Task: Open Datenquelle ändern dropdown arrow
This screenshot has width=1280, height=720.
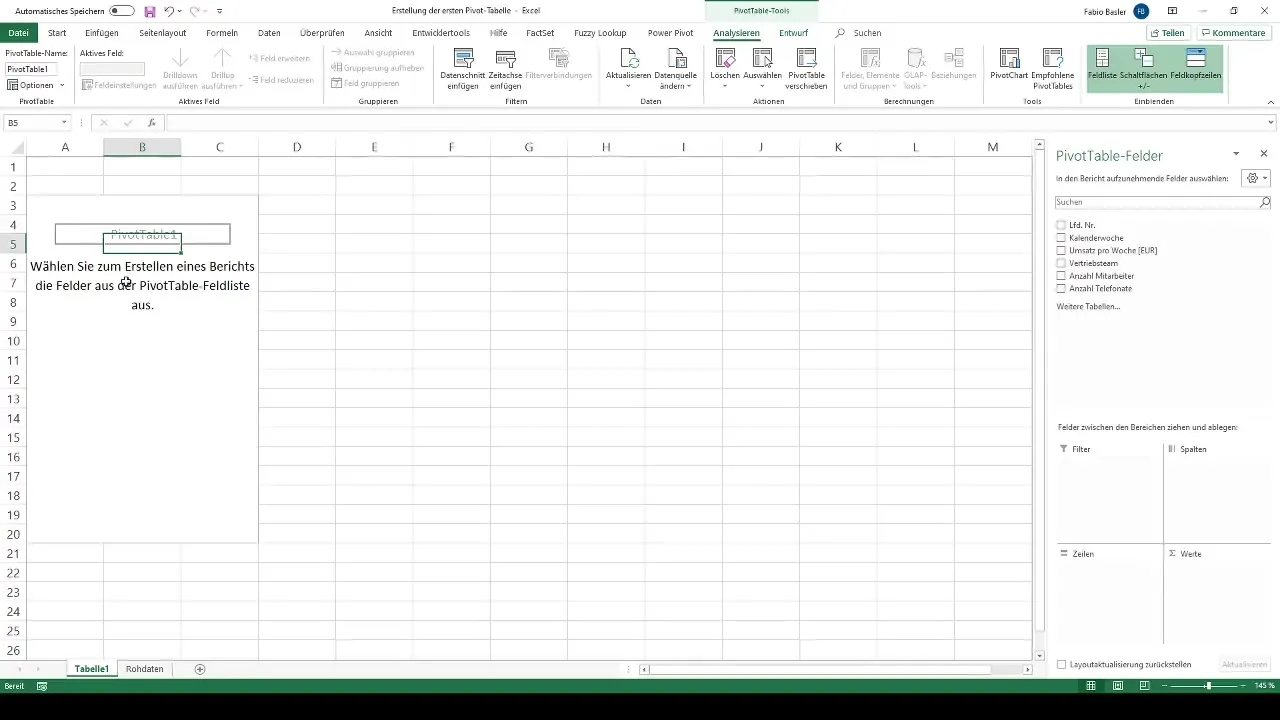Action: tap(689, 86)
